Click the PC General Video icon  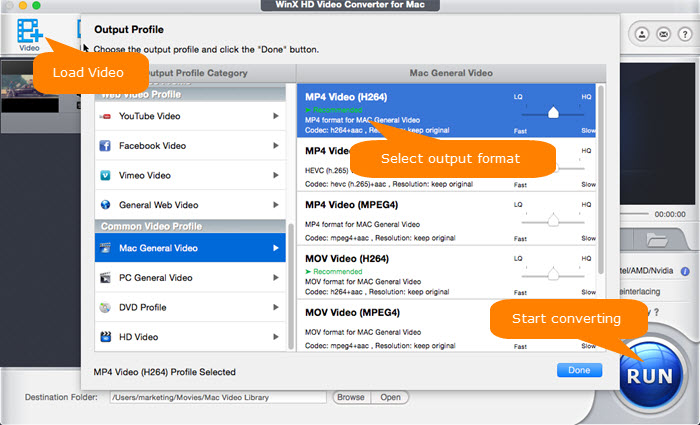pos(105,278)
